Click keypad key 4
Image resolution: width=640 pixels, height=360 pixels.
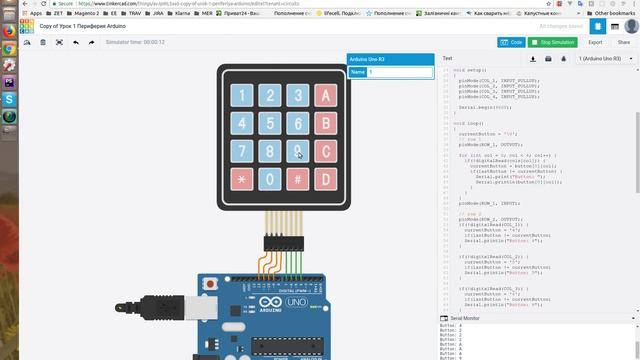pos(242,123)
